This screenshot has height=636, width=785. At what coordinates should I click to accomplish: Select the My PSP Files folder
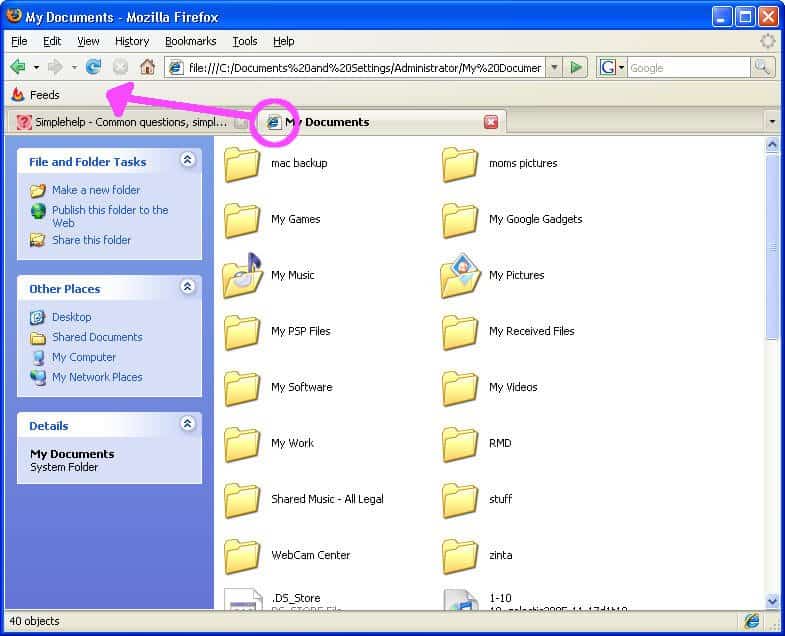click(277, 332)
